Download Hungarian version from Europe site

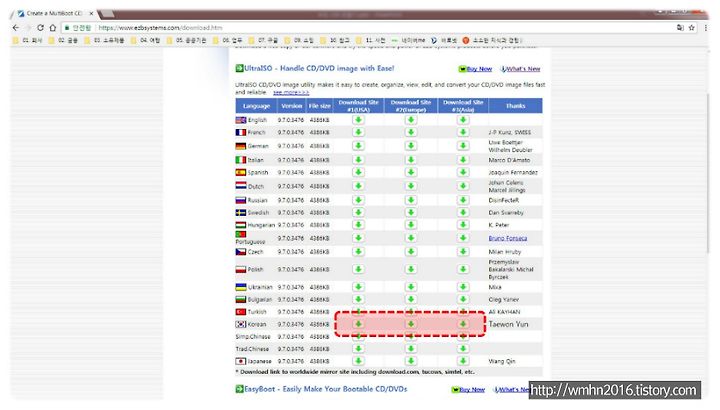(411, 225)
